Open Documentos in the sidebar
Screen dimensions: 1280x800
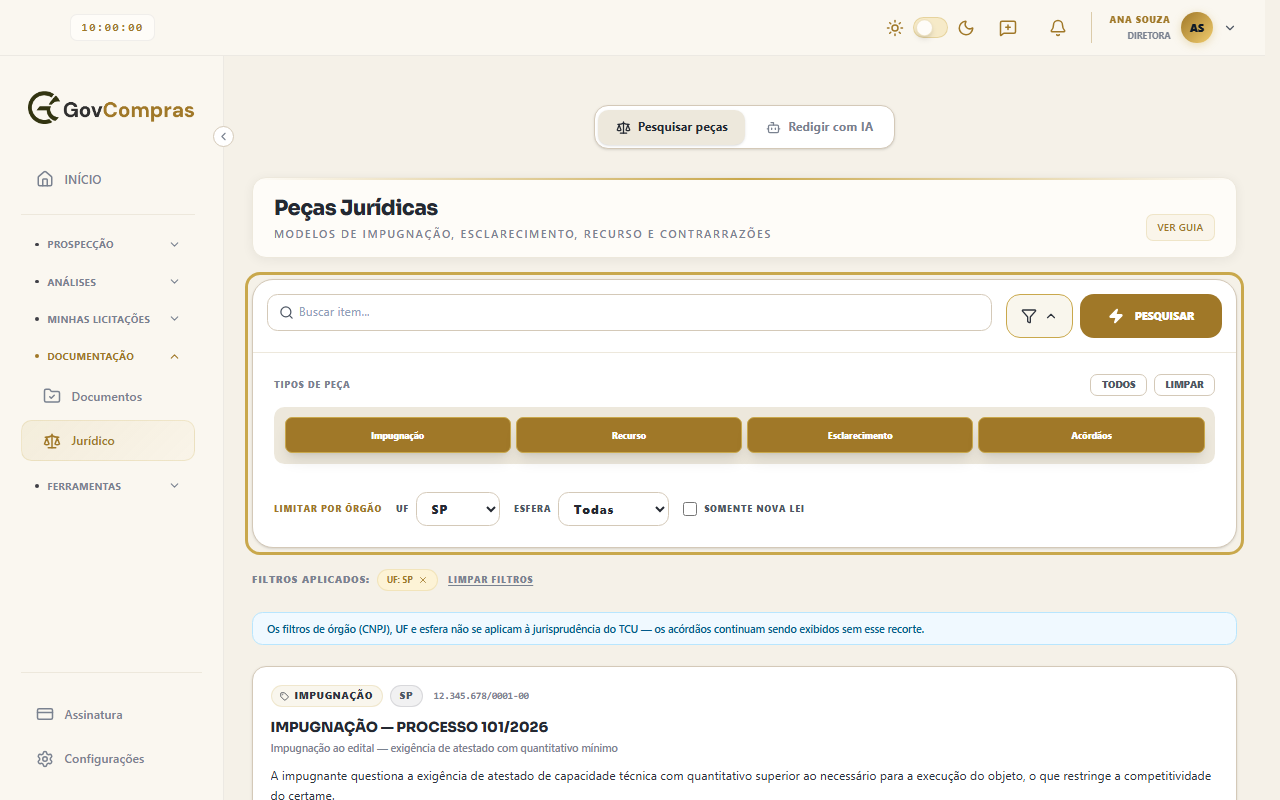(x=108, y=396)
